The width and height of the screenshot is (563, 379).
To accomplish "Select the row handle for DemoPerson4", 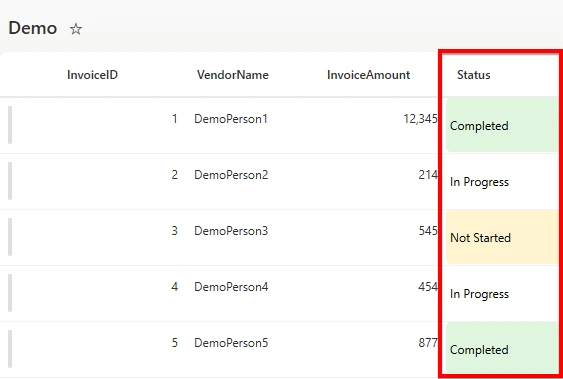I will point(10,293).
